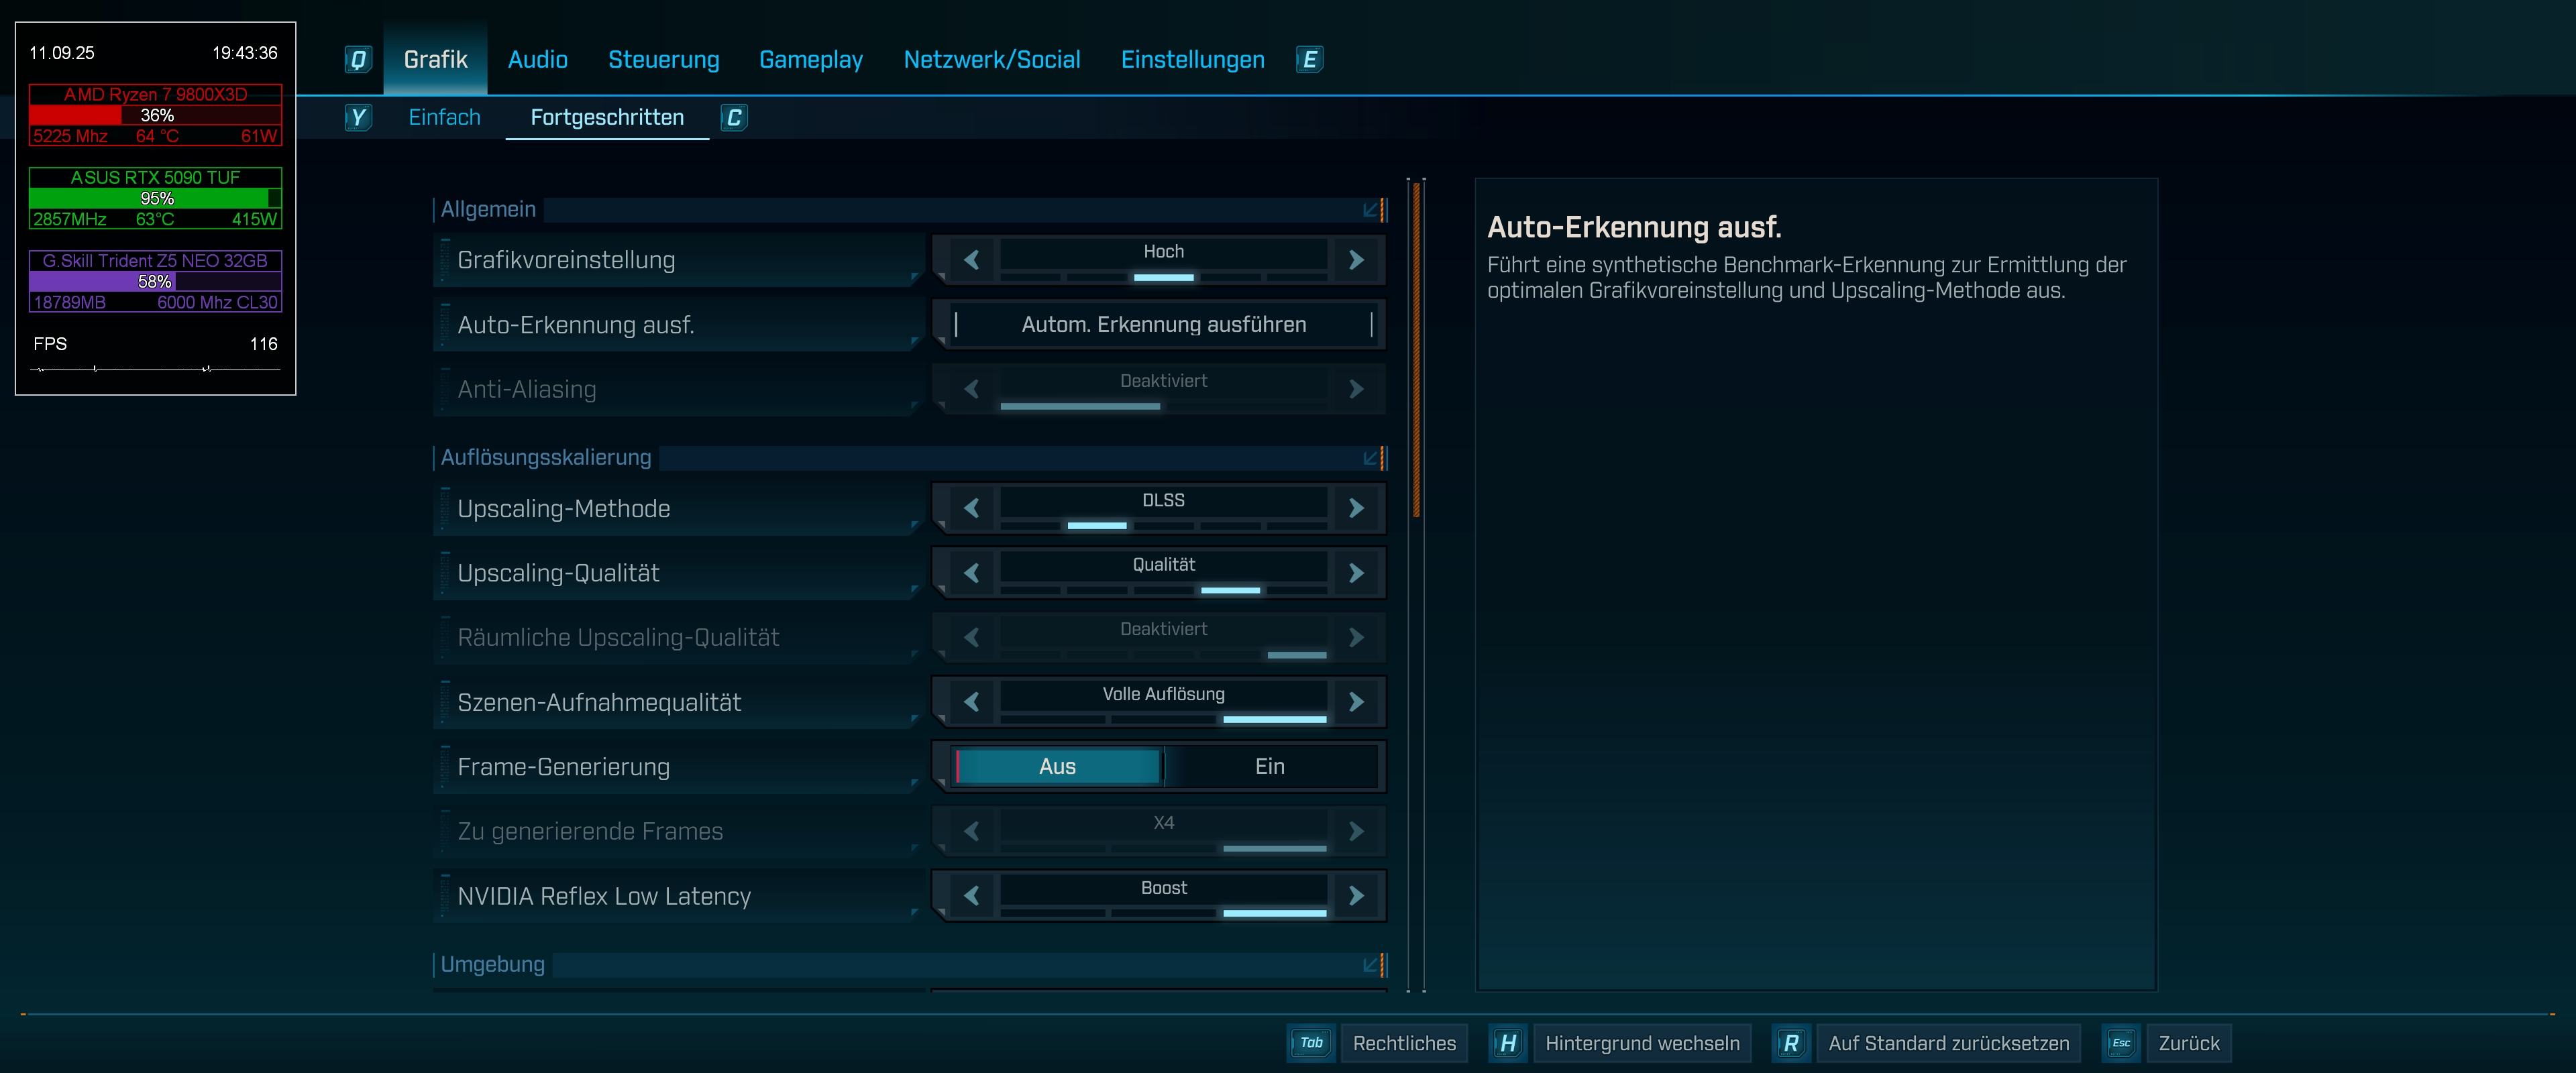Collapse the Umgebung section
Screen dimensions: 2576x1073
1371,965
